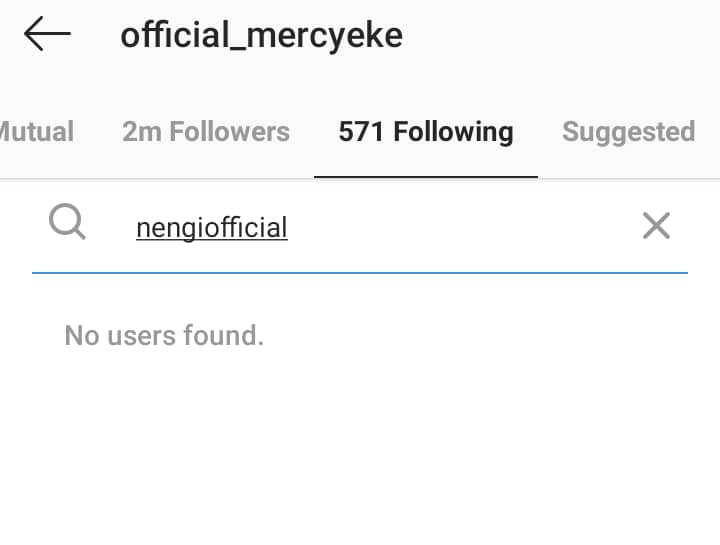Show the Suggested tab
Viewport: 720px width, 545px height.
[x=628, y=132]
